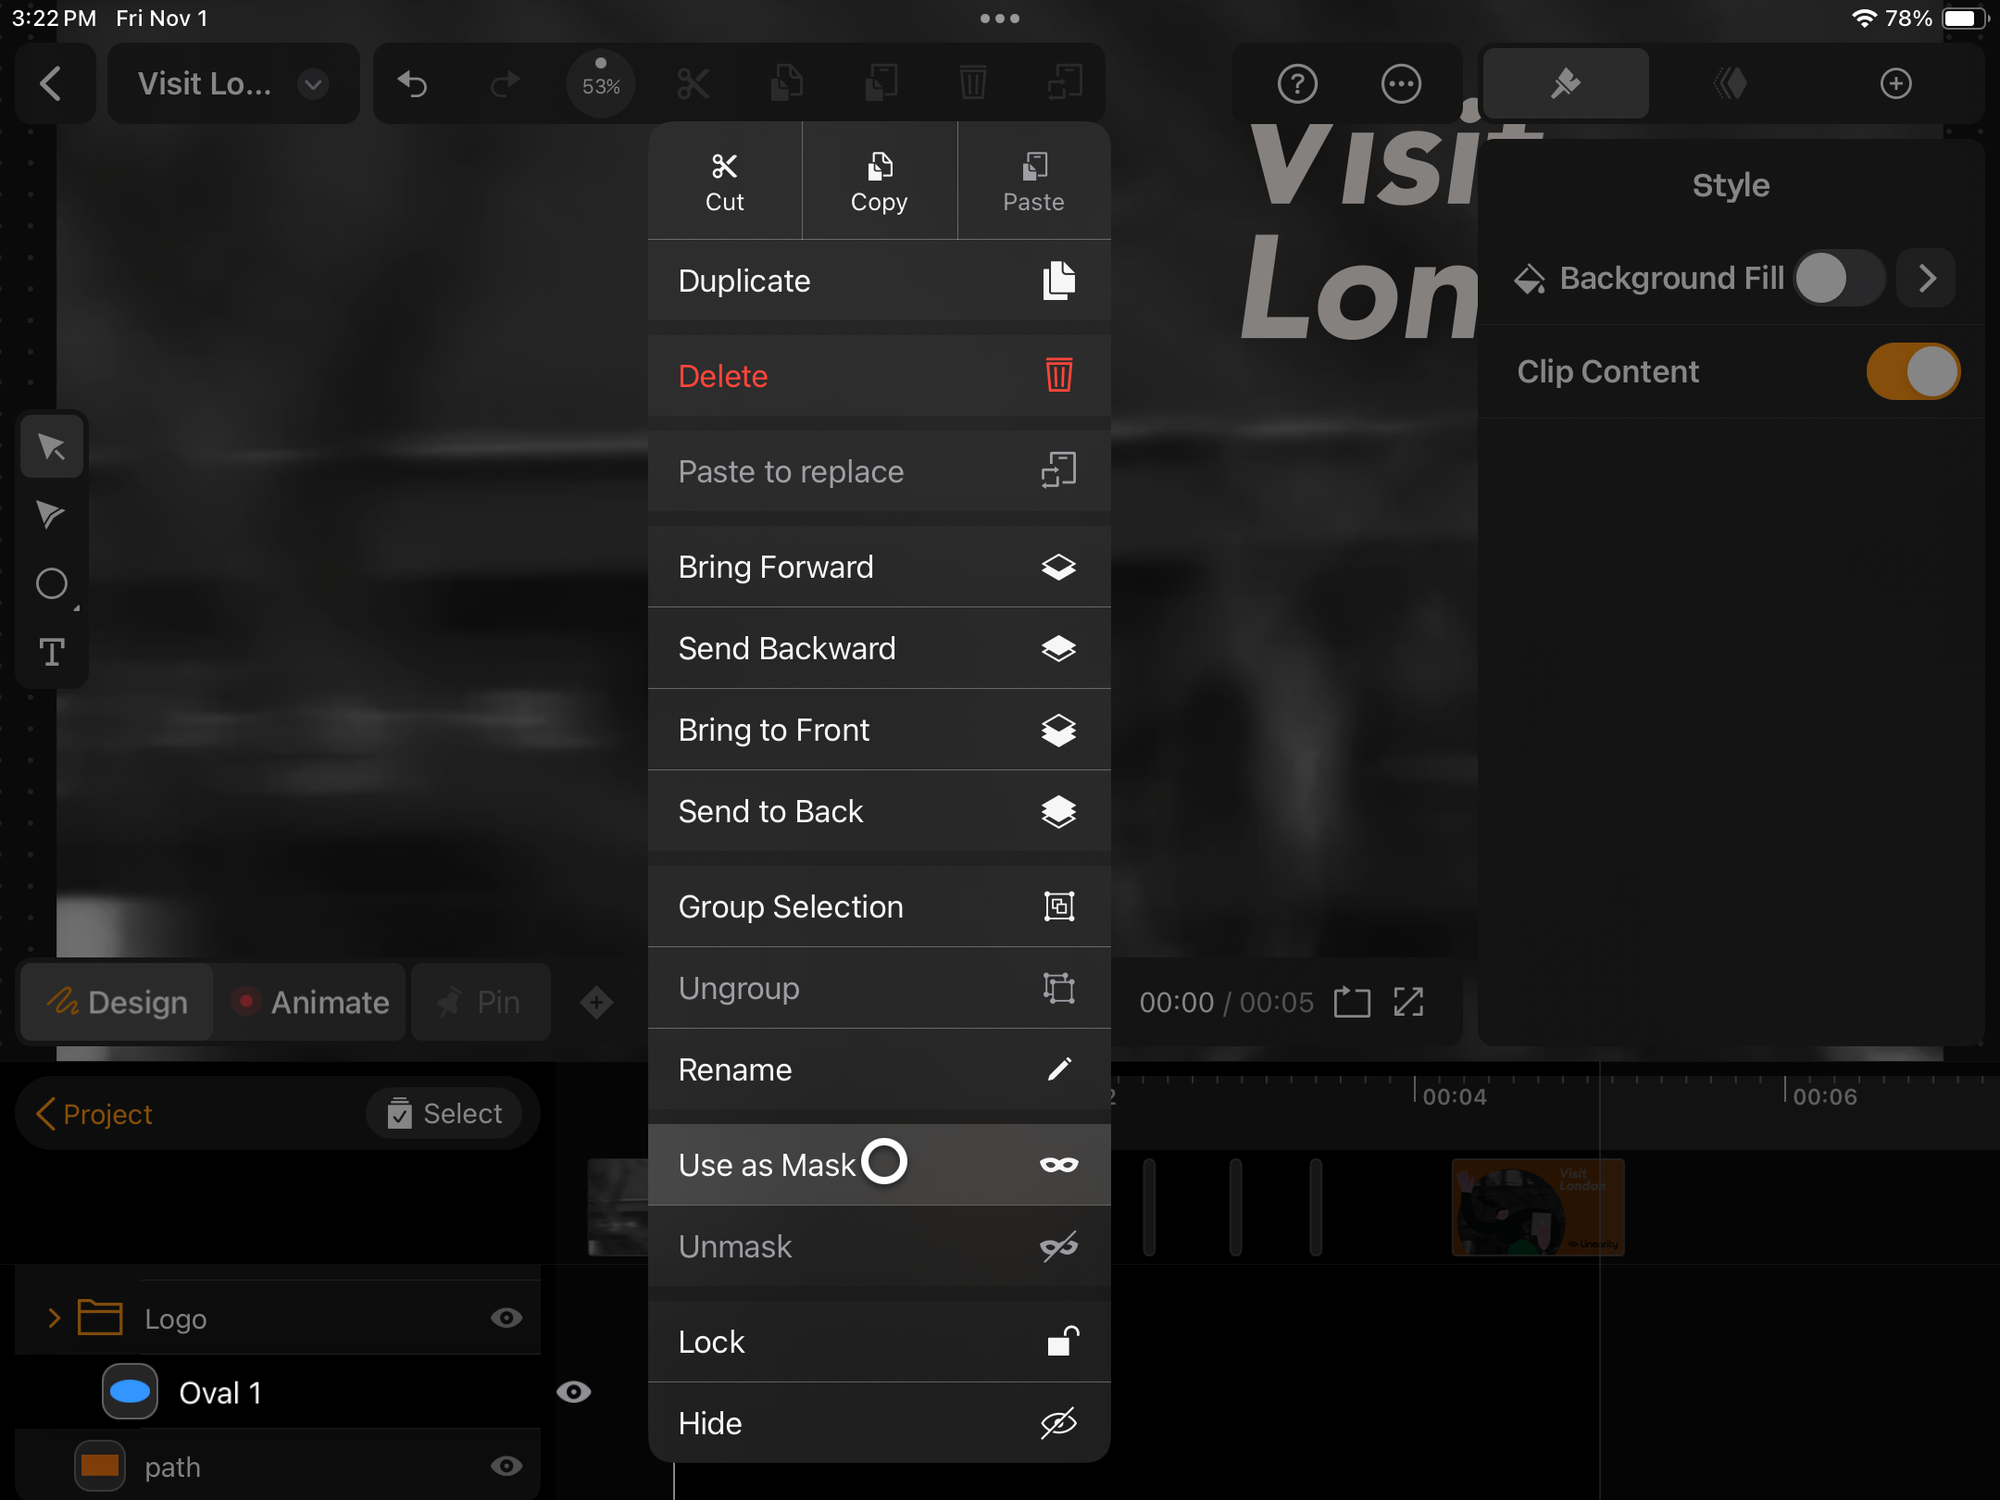Click the zoom level 53% indicator
The image size is (2000, 1500).
click(602, 82)
